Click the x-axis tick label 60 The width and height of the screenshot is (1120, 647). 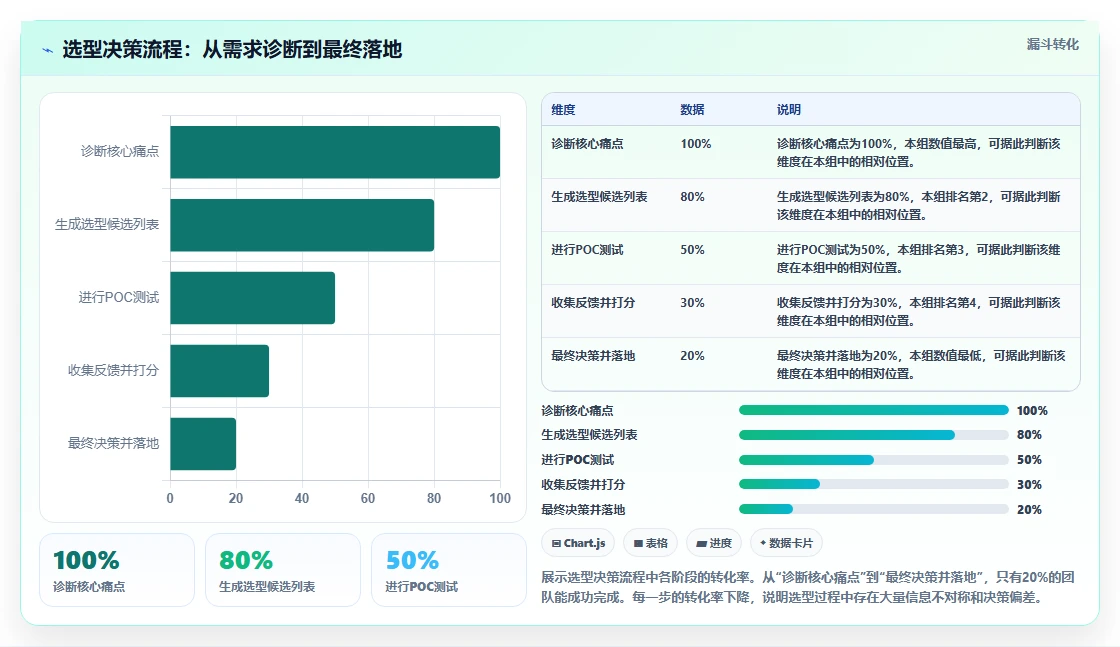[x=368, y=498]
